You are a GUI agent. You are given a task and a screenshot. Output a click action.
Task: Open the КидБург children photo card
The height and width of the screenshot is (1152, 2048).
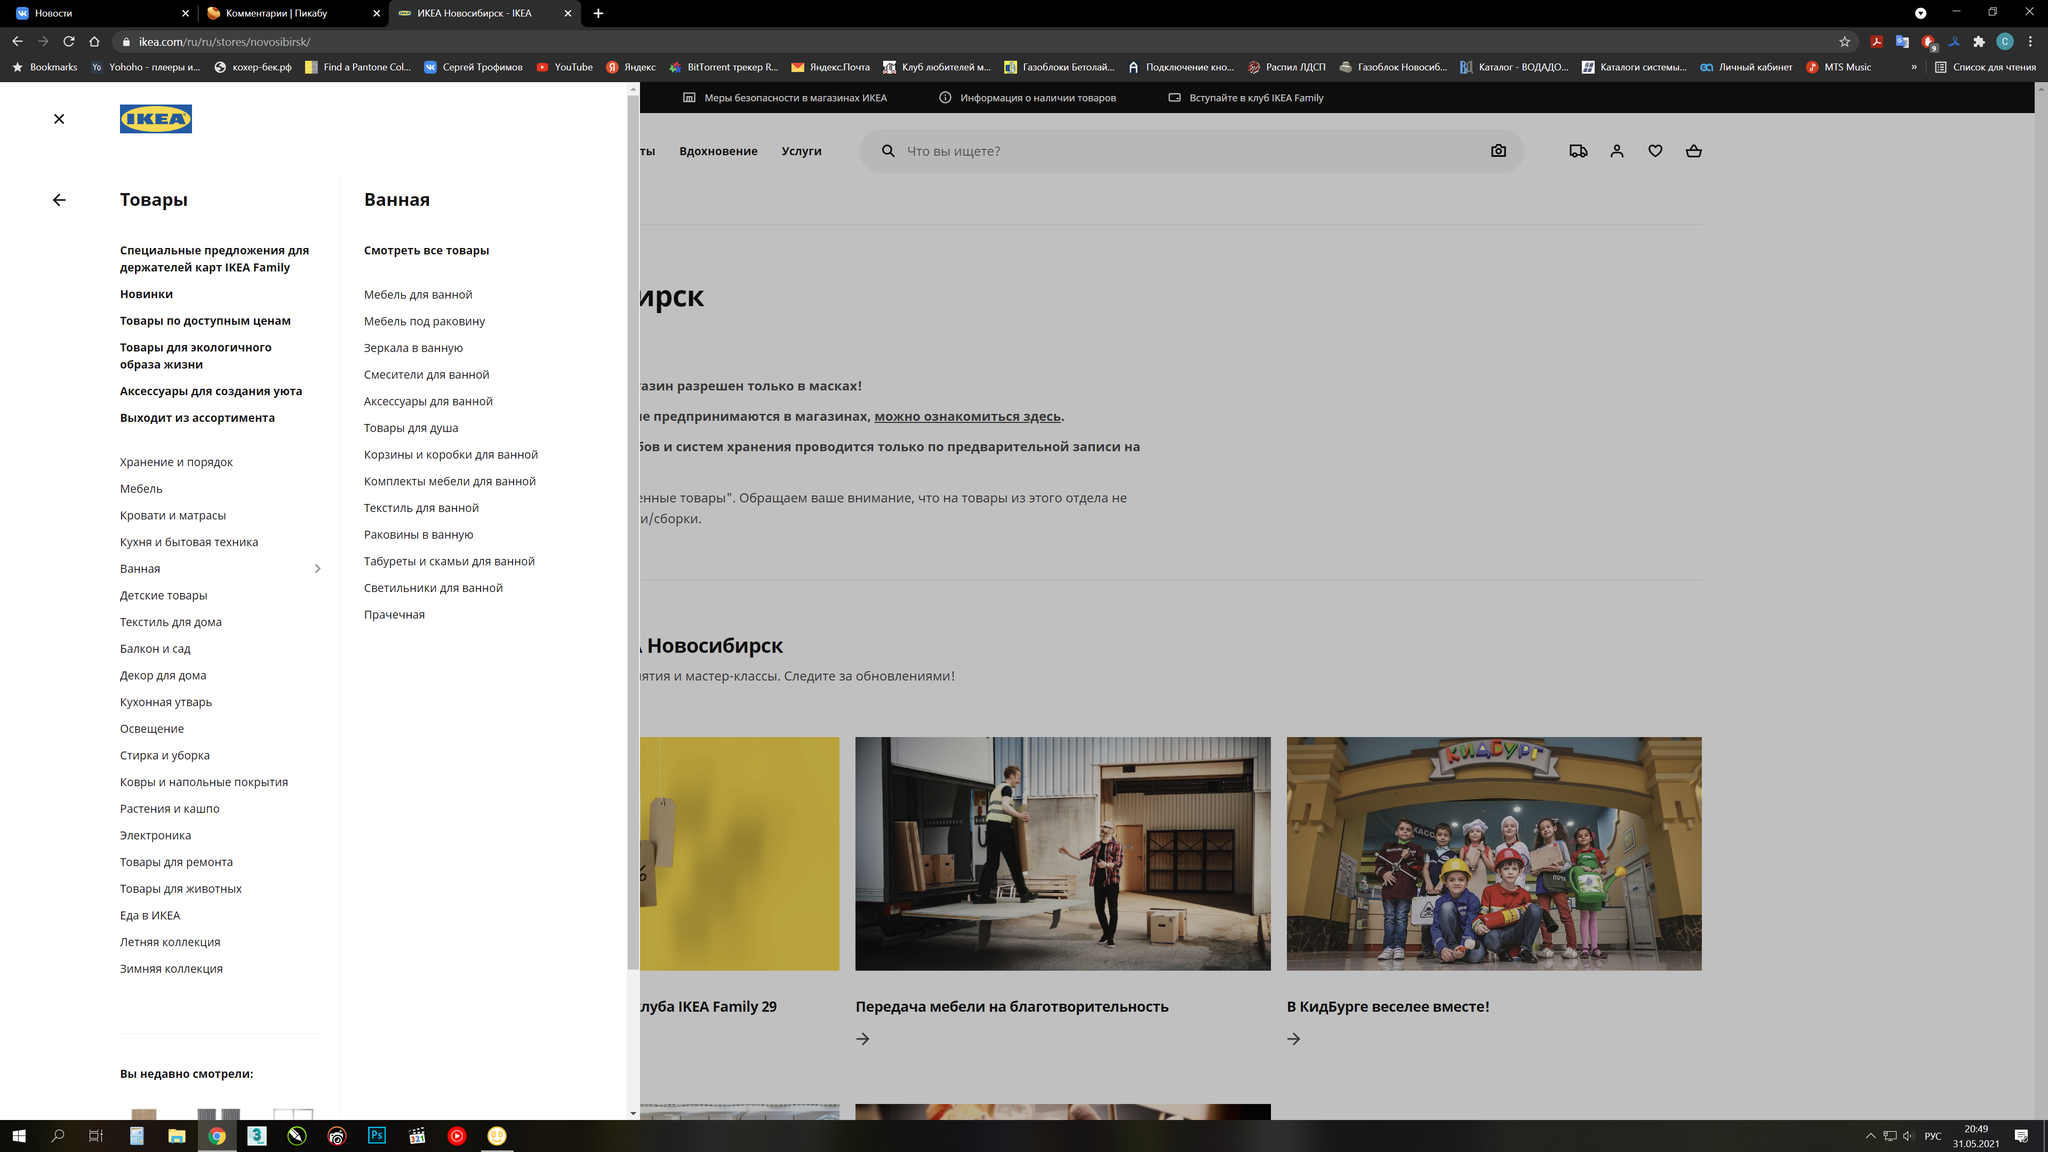[1494, 854]
